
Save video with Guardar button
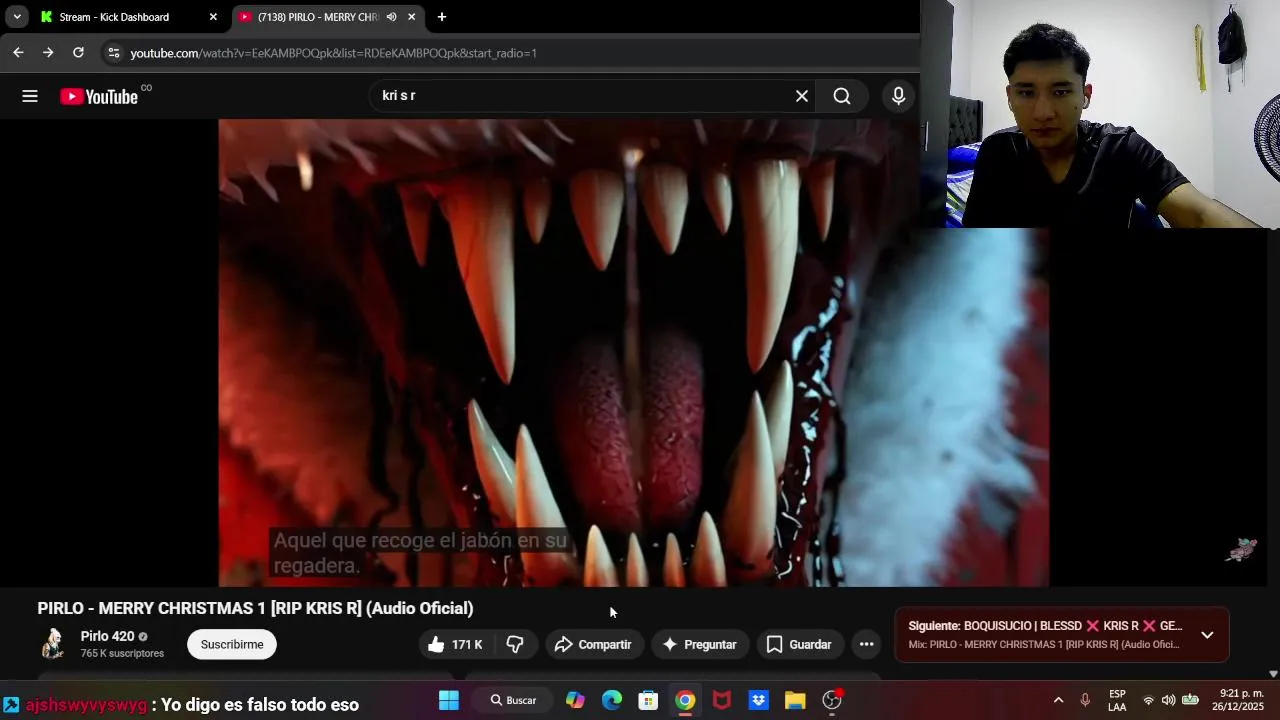[x=799, y=645]
